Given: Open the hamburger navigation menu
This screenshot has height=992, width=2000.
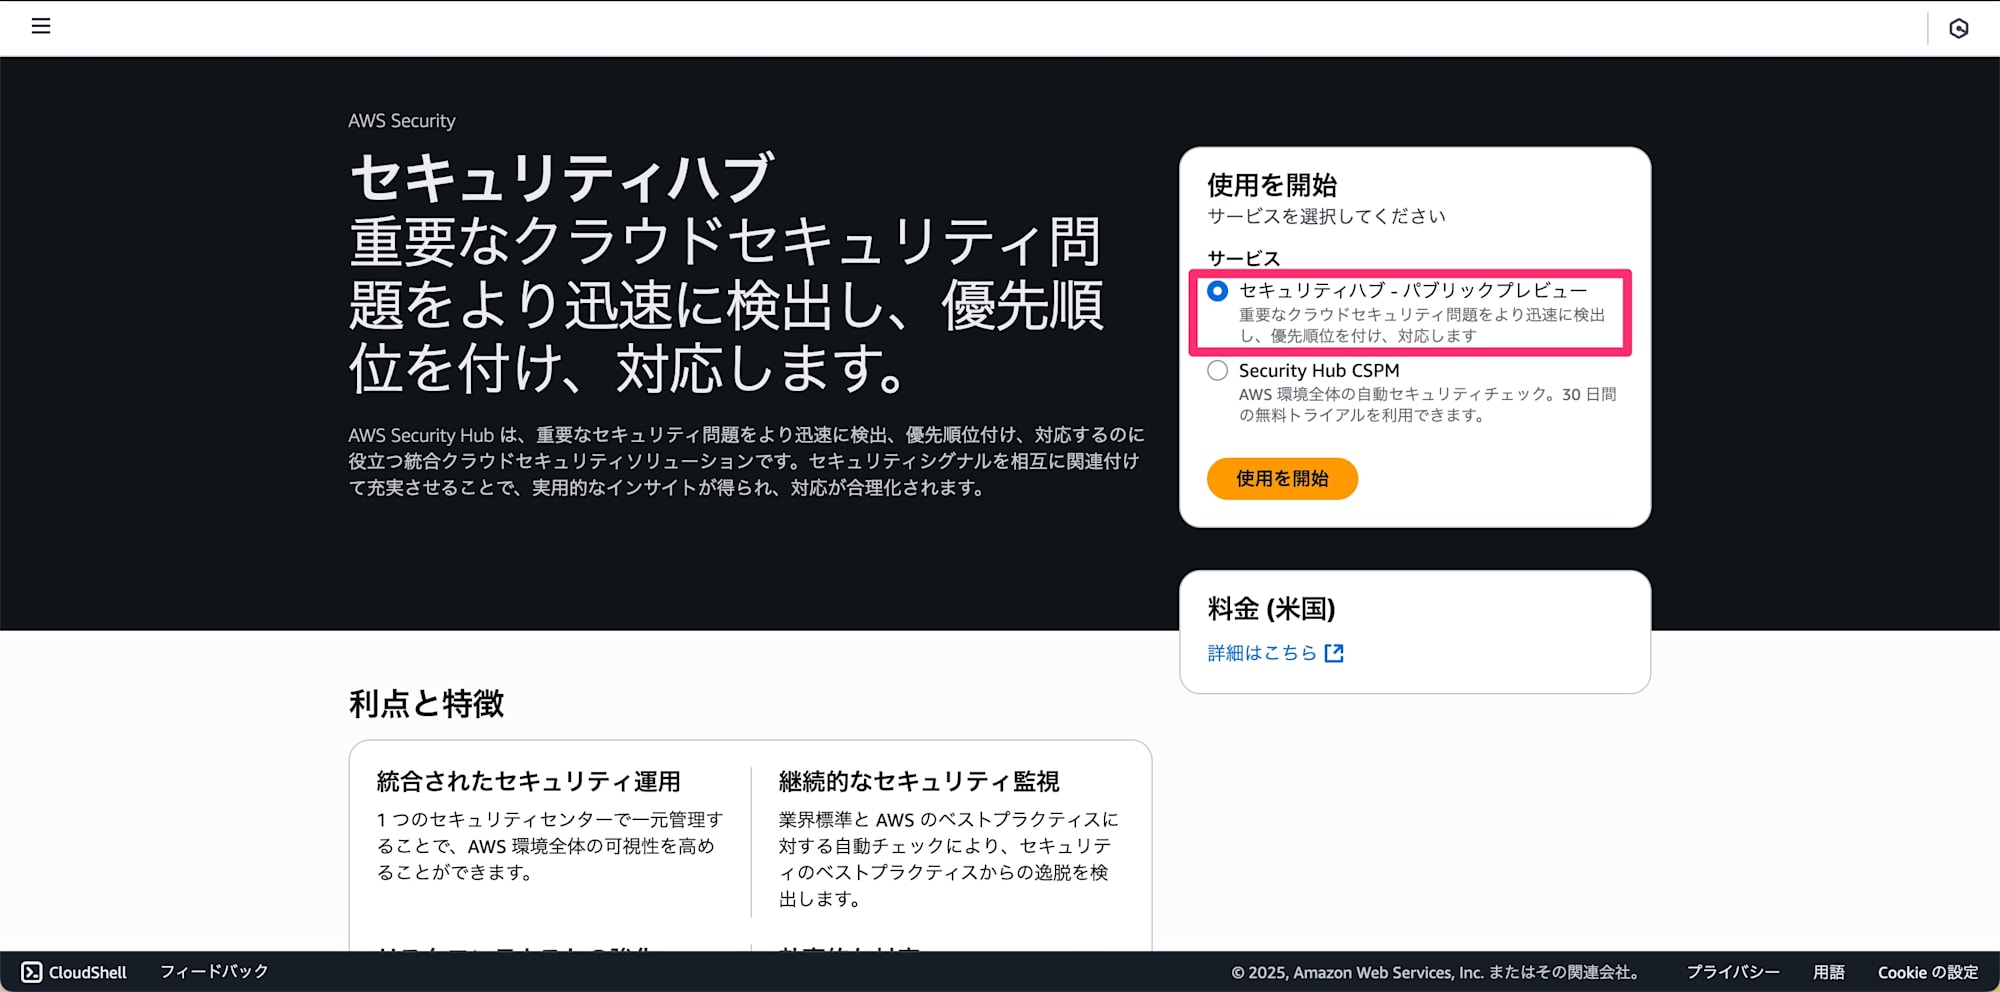Looking at the screenshot, I should (x=41, y=26).
